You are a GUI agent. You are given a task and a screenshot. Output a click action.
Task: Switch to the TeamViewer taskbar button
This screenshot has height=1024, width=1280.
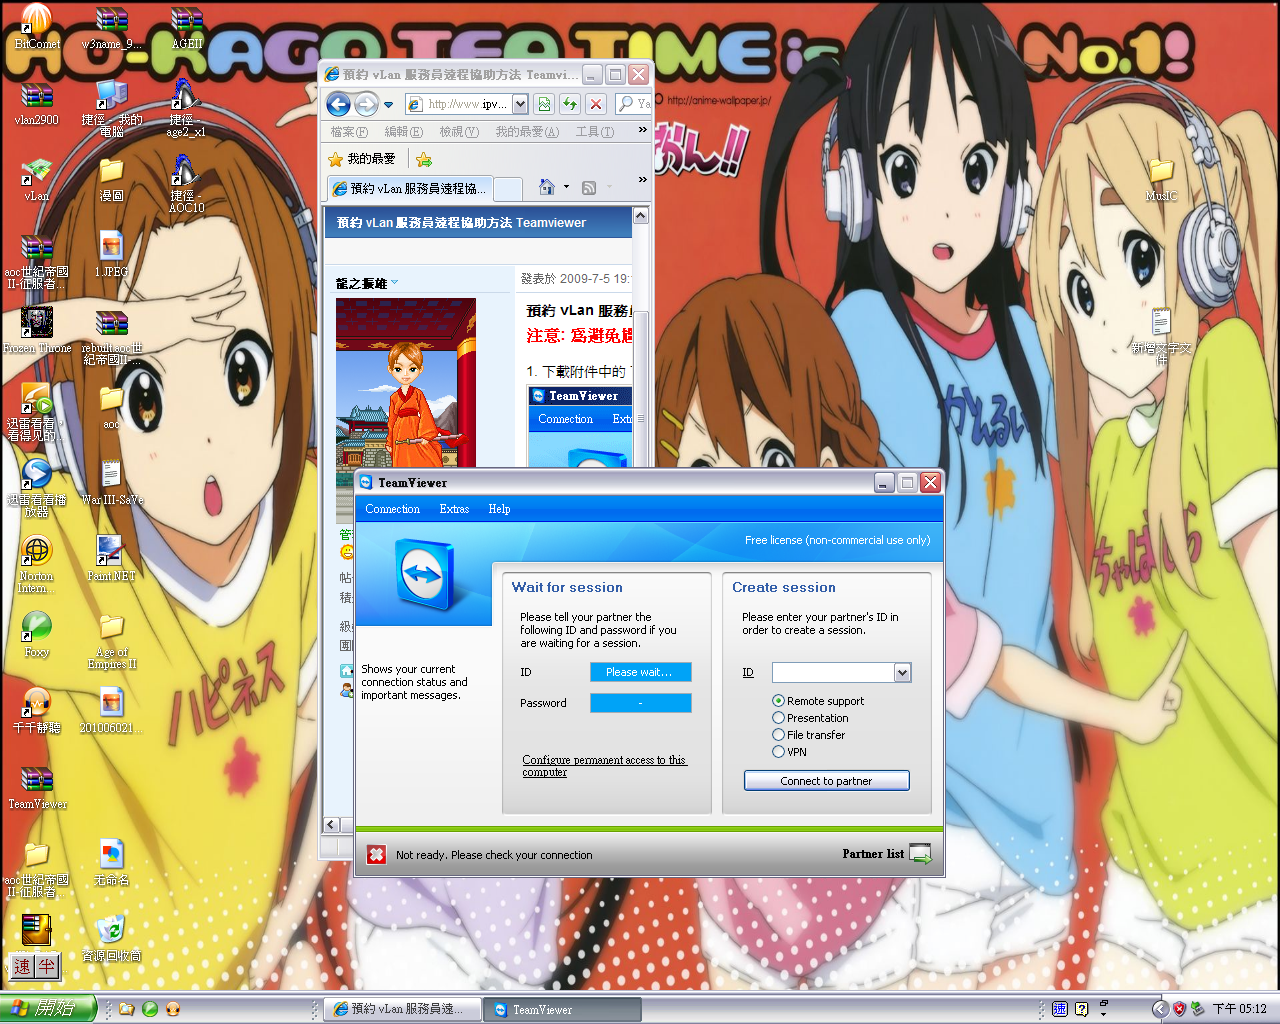coord(562,1010)
